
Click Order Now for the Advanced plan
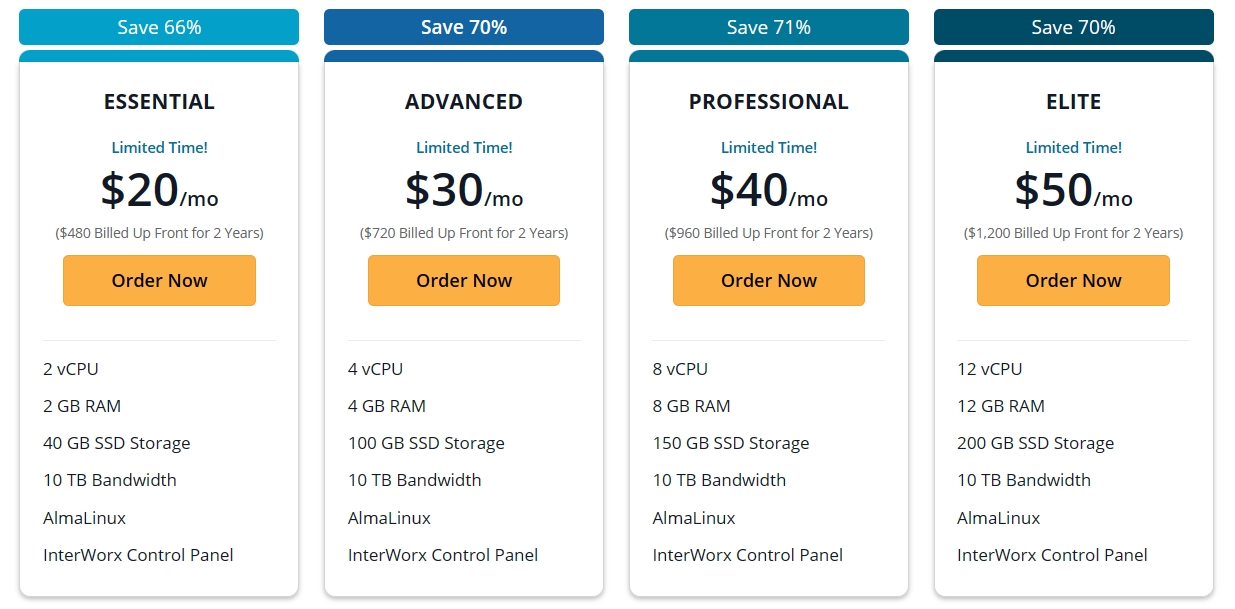coord(464,281)
